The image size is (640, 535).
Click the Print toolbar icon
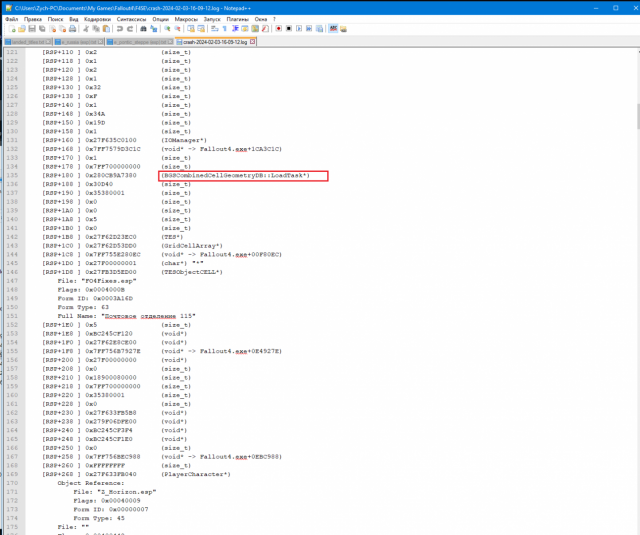tap(73, 29)
